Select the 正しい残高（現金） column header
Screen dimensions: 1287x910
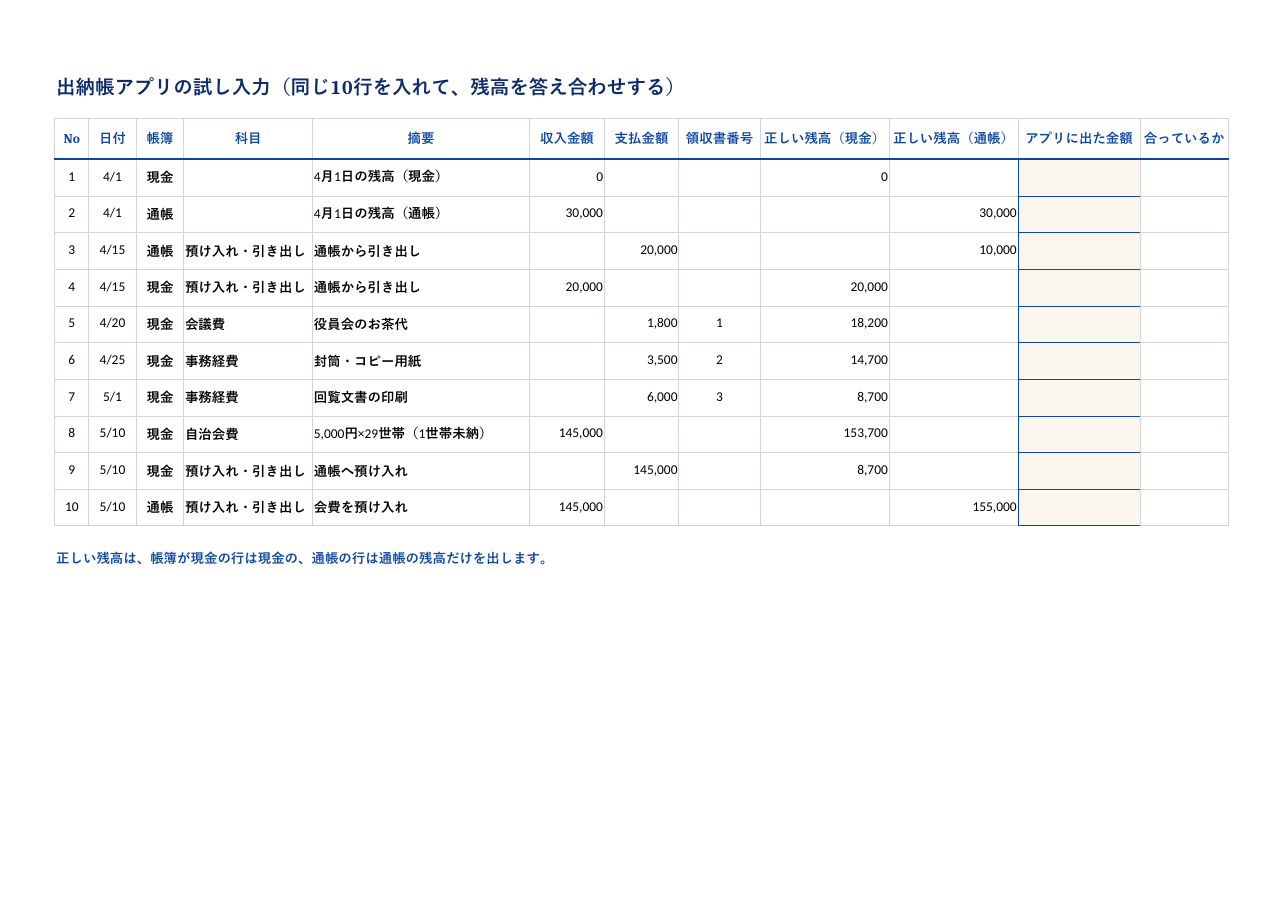[x=825, y=139]
